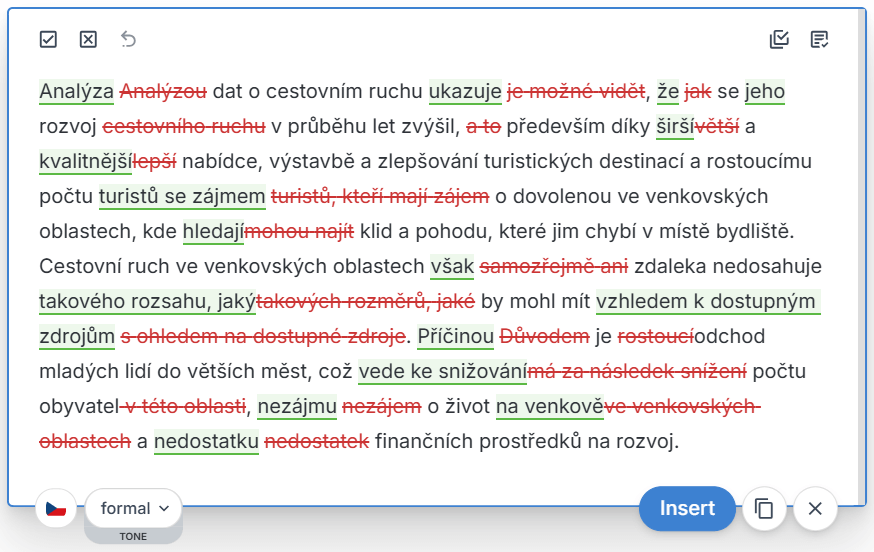Select the suggestion "Příčinou"
874x552 pixels.
pyautogui.click(x=456, y=336)
